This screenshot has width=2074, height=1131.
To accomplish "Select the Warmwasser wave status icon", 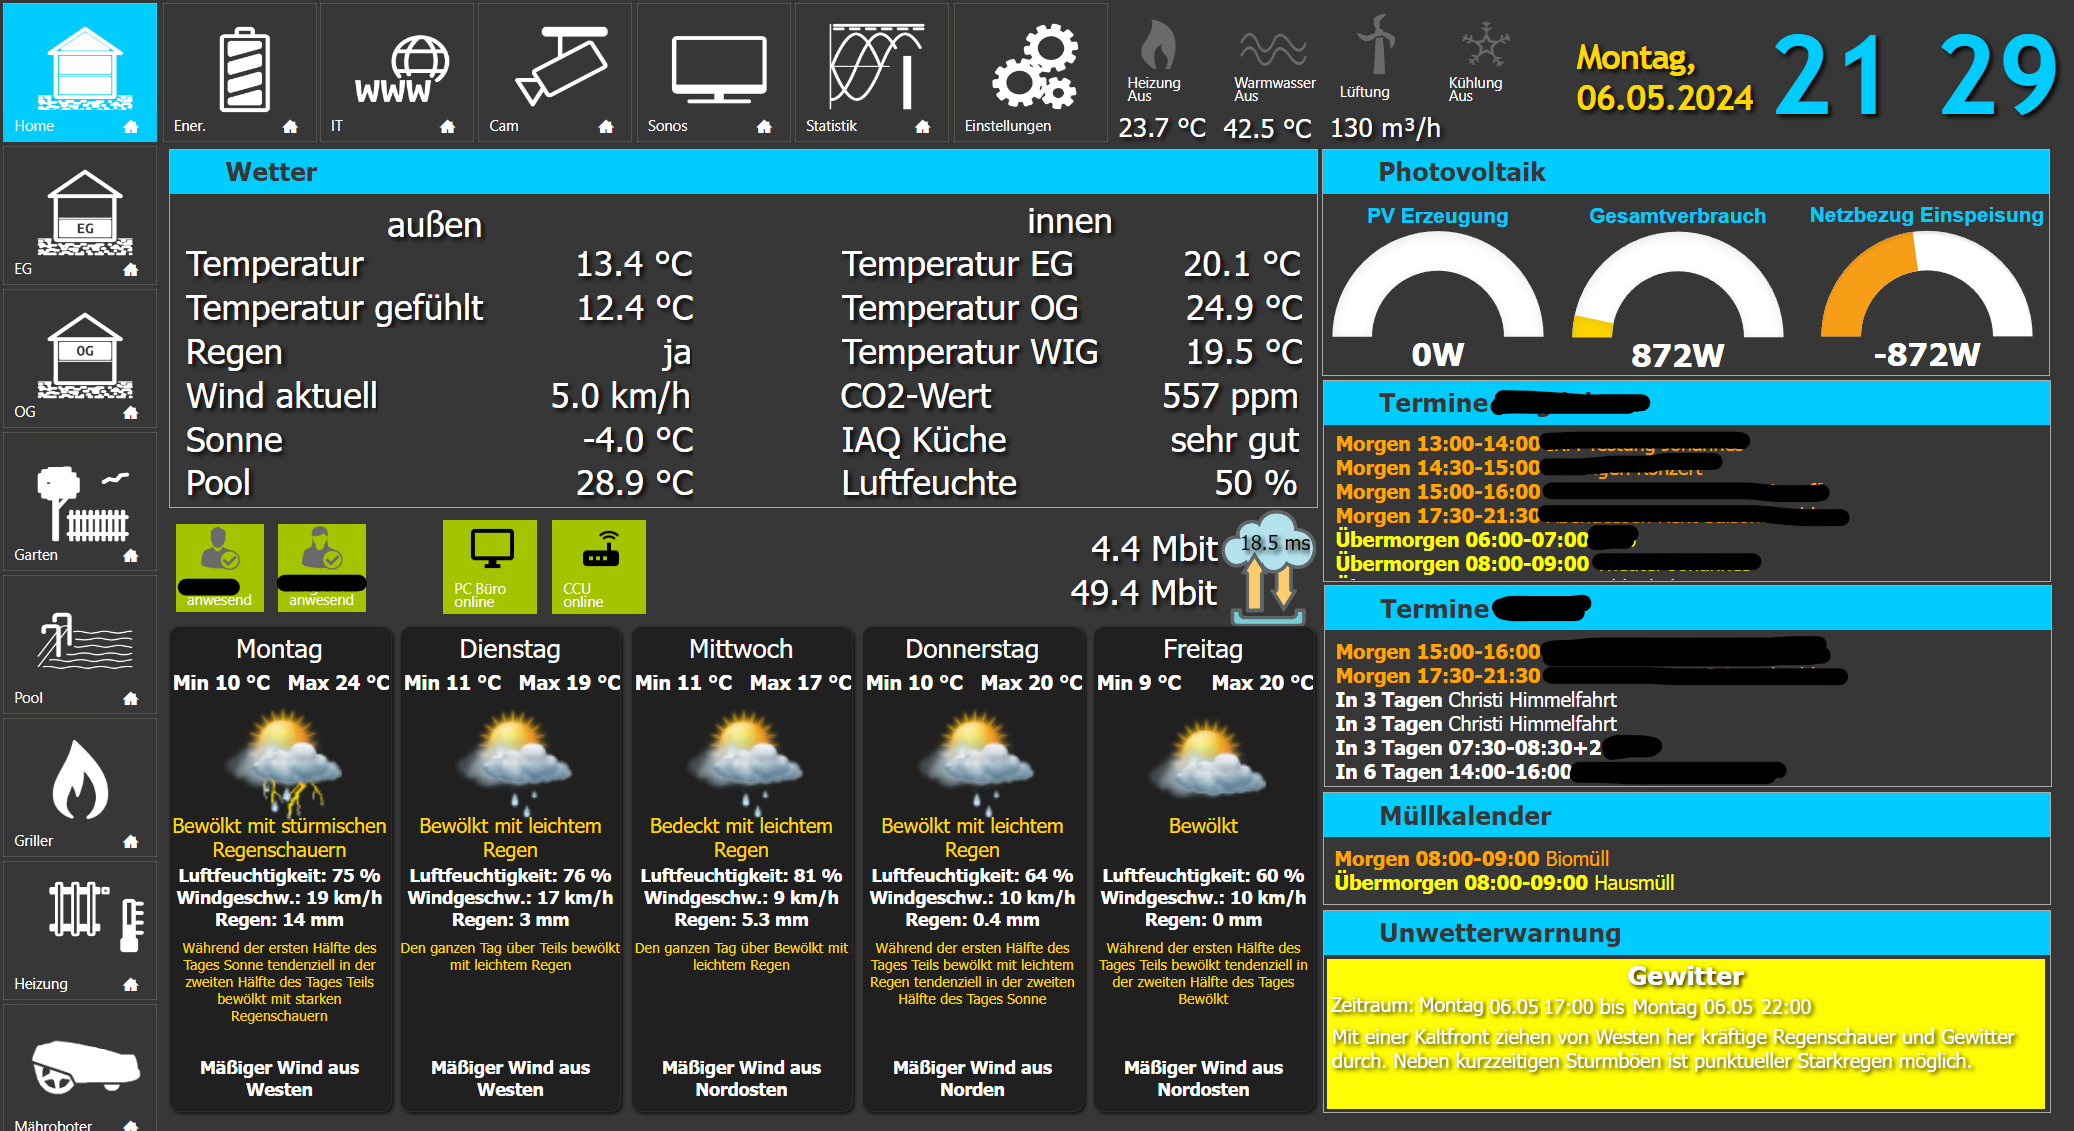I will 1273,47.
